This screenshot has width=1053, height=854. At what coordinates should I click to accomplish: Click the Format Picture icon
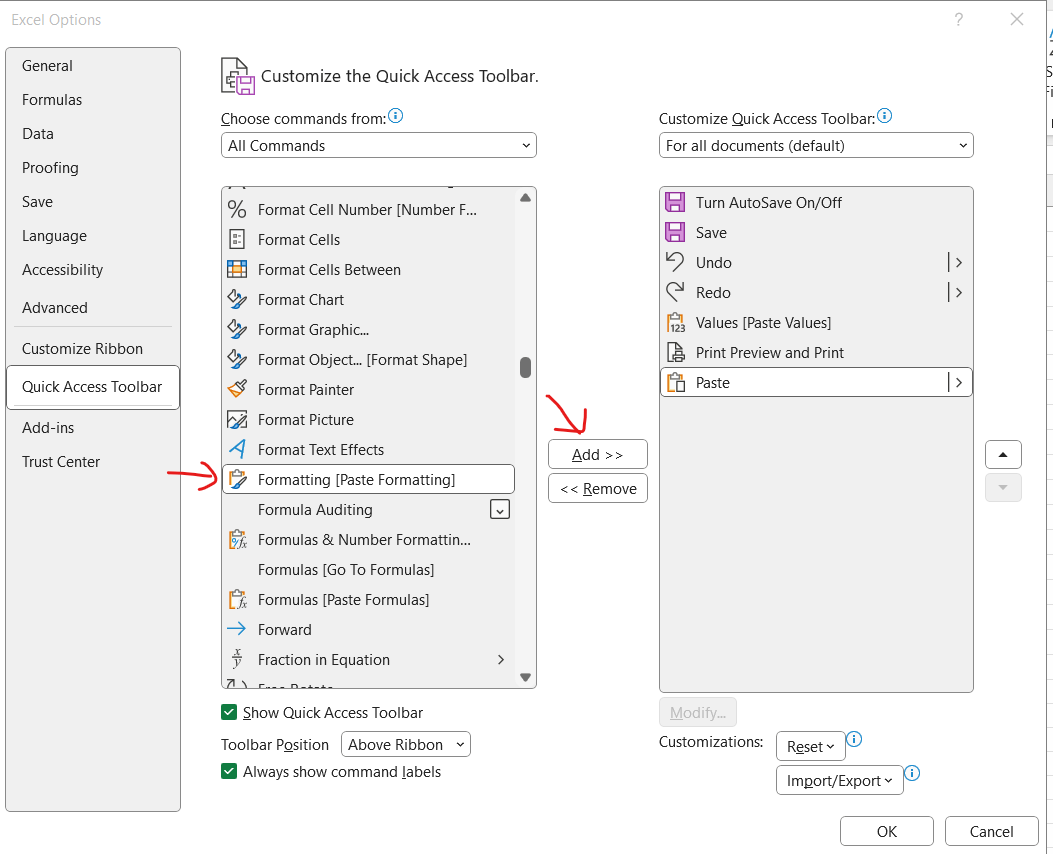pyautogui.click(x=236, y=420)
